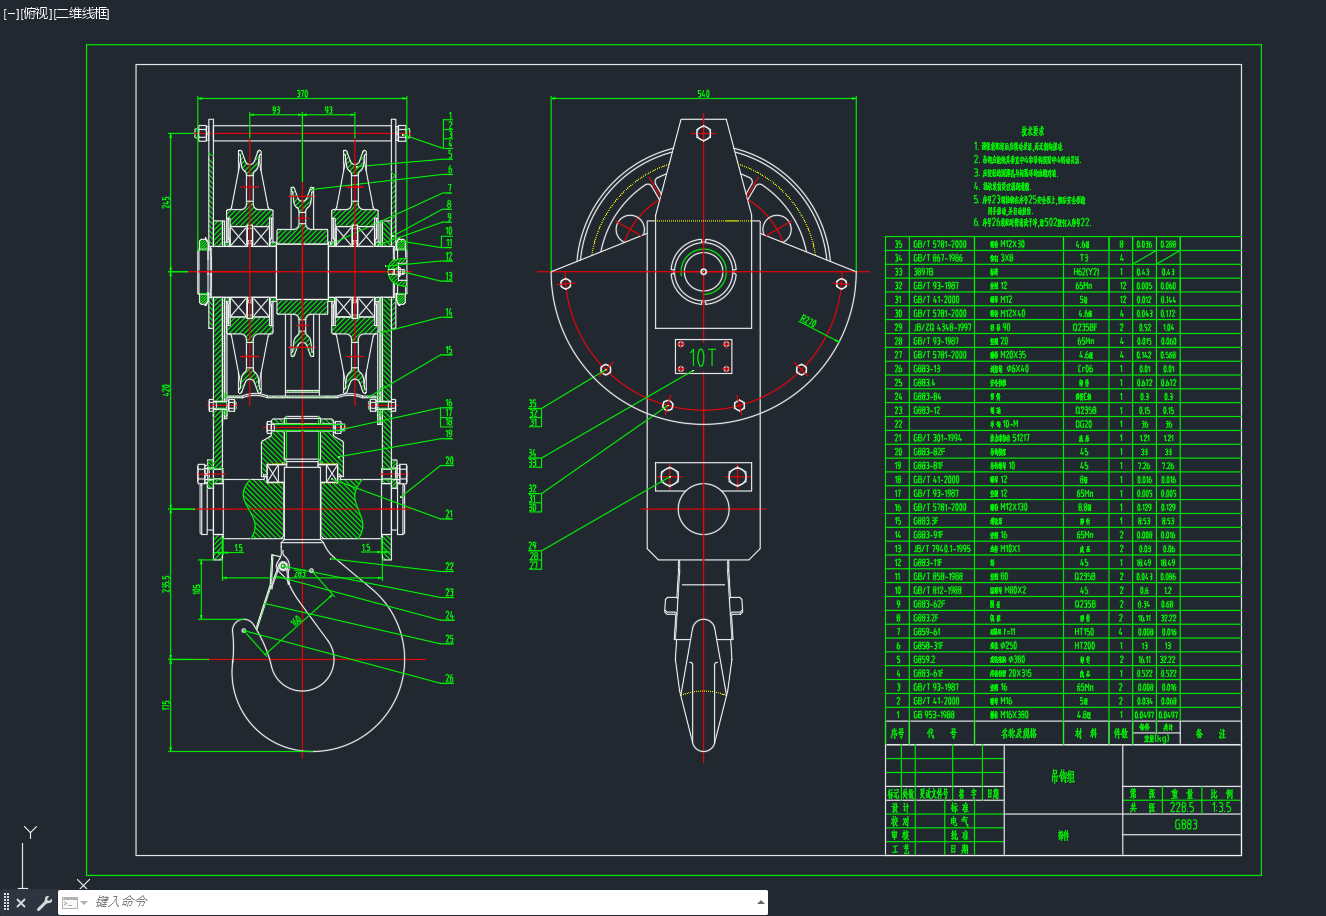Select the G883-13 code cell
The height and width of the screenshot is (916, 1326).
point(926,368)
